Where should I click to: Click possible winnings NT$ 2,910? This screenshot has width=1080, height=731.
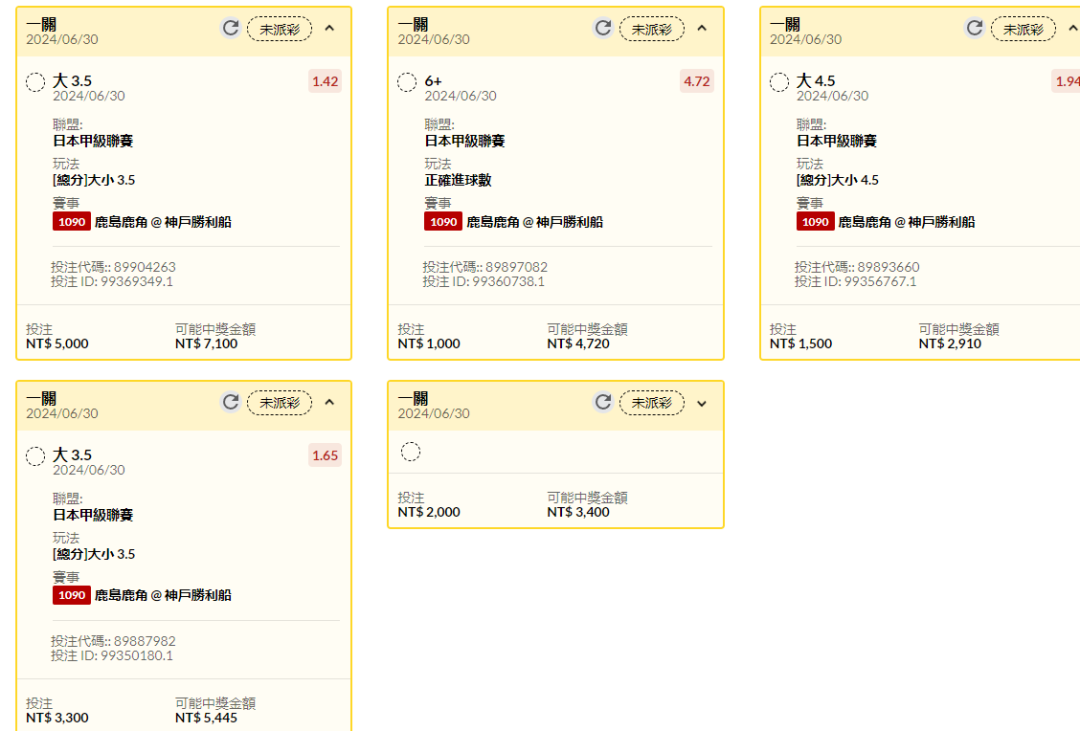click(950, 343)
